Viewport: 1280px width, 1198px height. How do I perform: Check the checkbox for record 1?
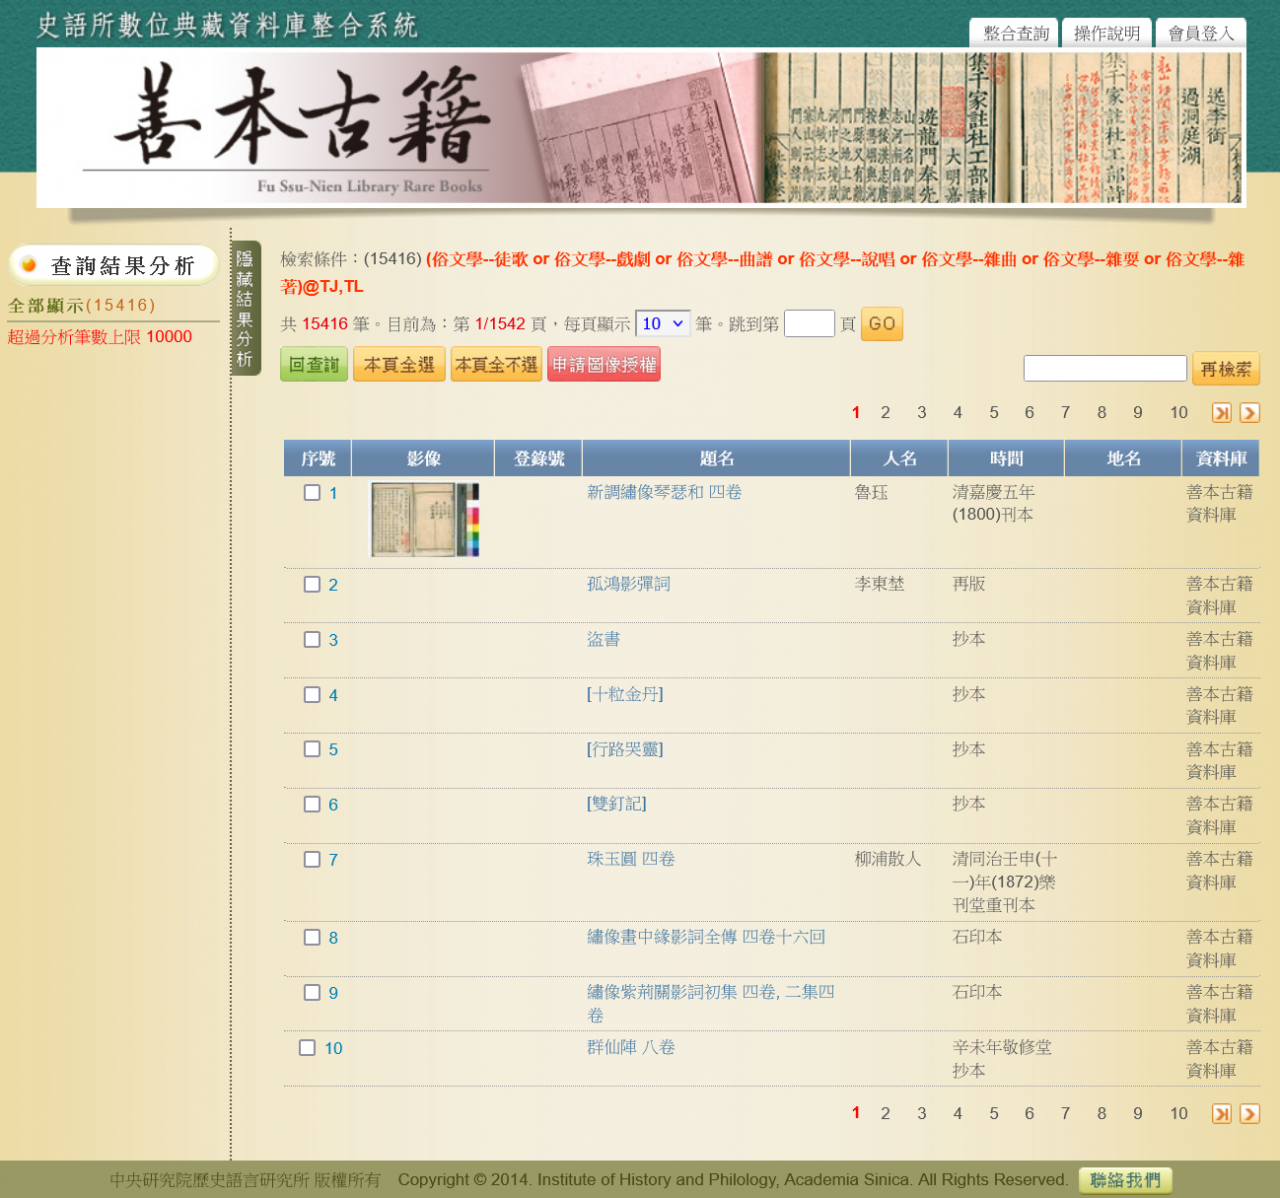coord(312,493)
